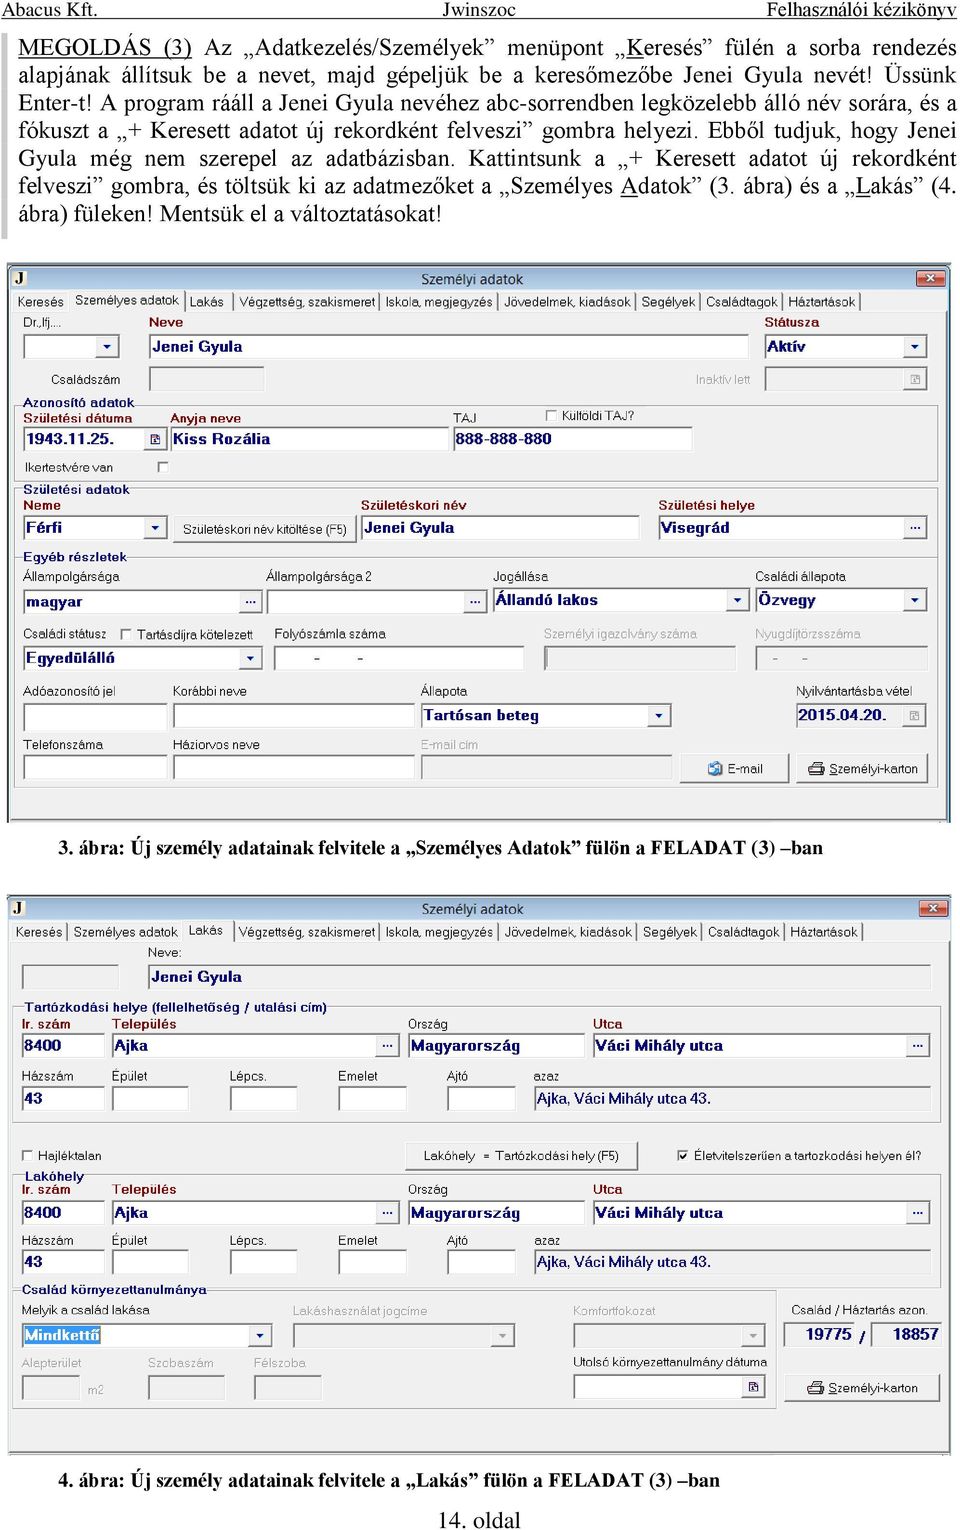
Task: Browse birthplace list next to Visegrád
Action: point(915,528)
